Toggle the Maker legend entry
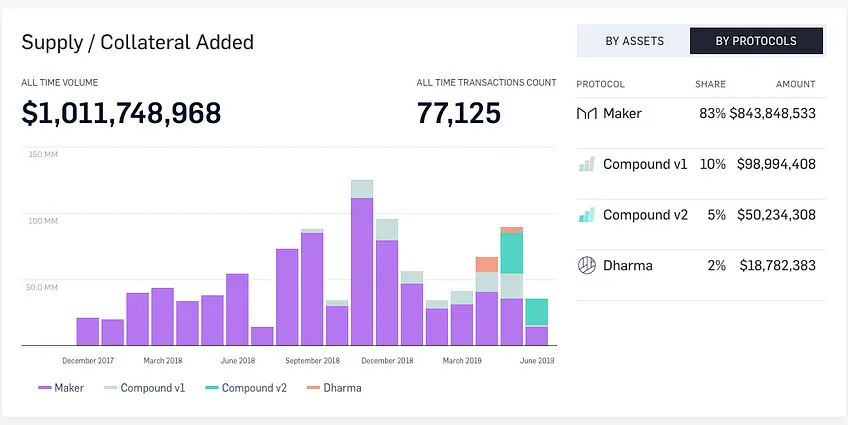The width and height of the screenshot is (848, 425). point(61,388)
